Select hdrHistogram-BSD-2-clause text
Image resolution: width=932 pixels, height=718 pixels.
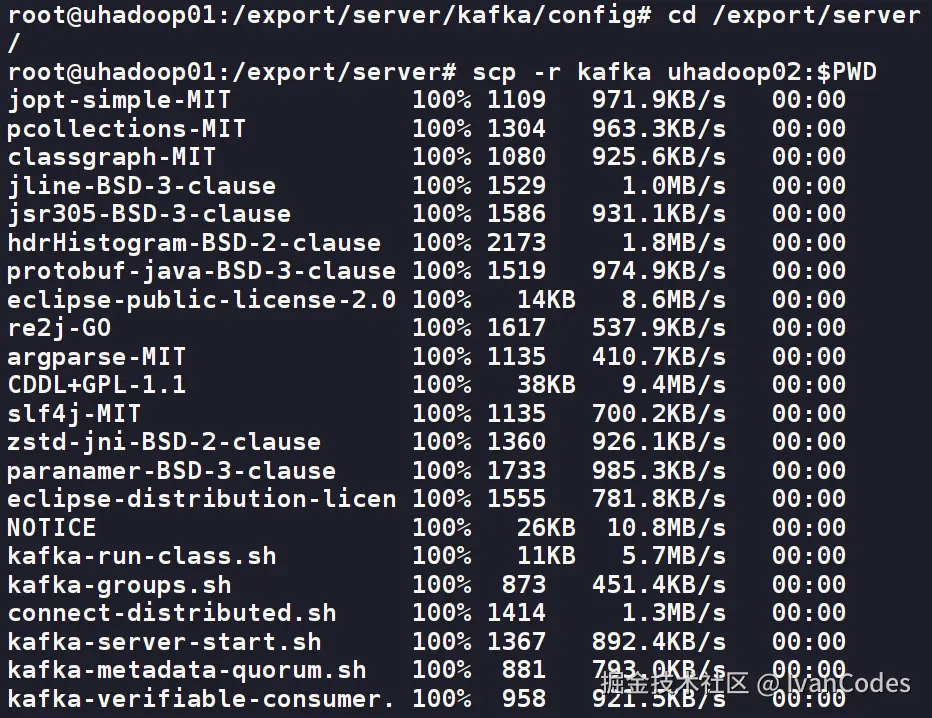point(193,243)
